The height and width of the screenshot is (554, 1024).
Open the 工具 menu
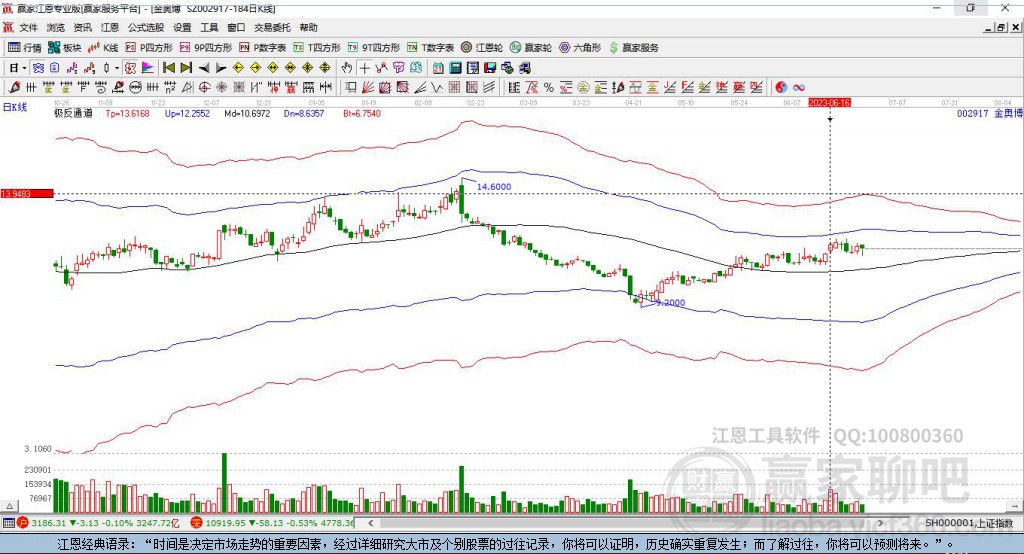coord(209,27)
